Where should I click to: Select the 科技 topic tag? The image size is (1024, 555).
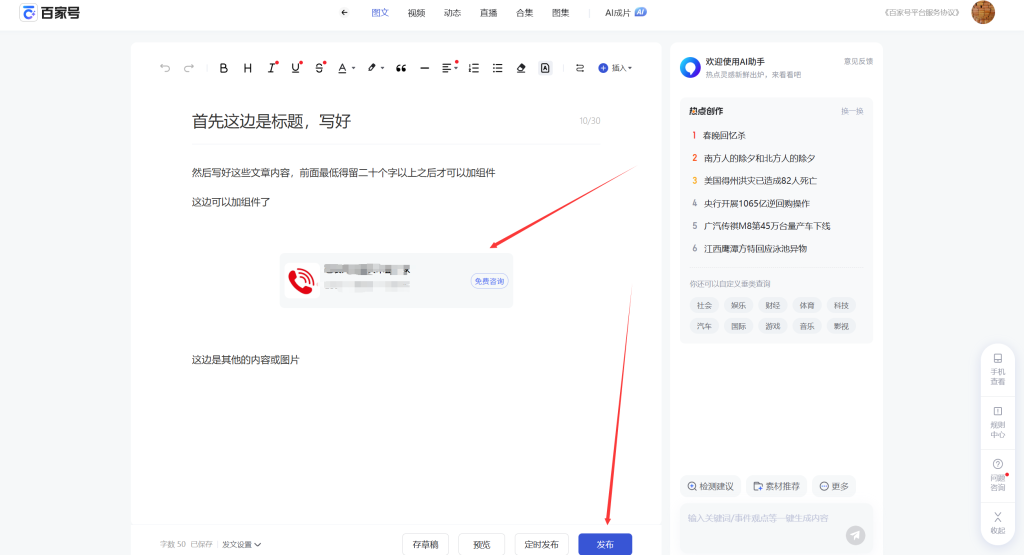coord(840,305)
